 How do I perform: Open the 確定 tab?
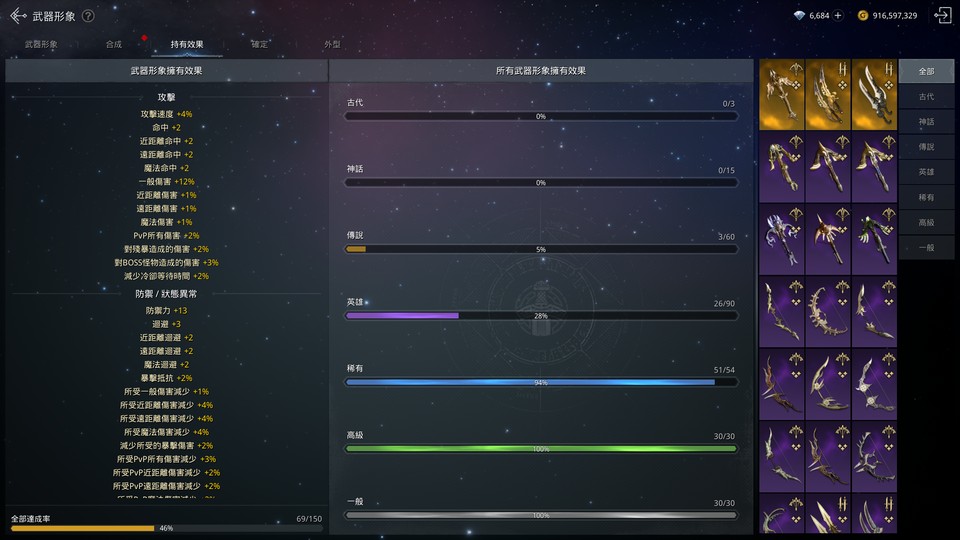coord(260,44)
